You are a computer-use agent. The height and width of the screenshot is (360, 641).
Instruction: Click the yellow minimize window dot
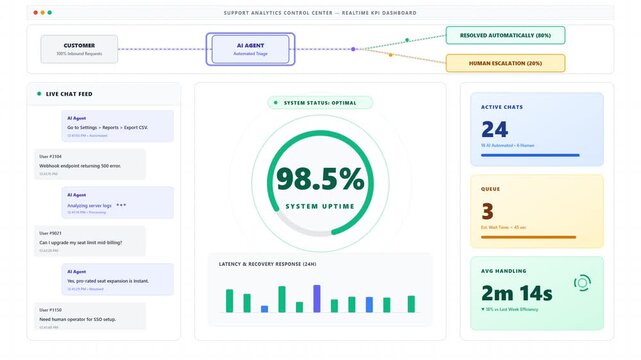pos(43,13)
